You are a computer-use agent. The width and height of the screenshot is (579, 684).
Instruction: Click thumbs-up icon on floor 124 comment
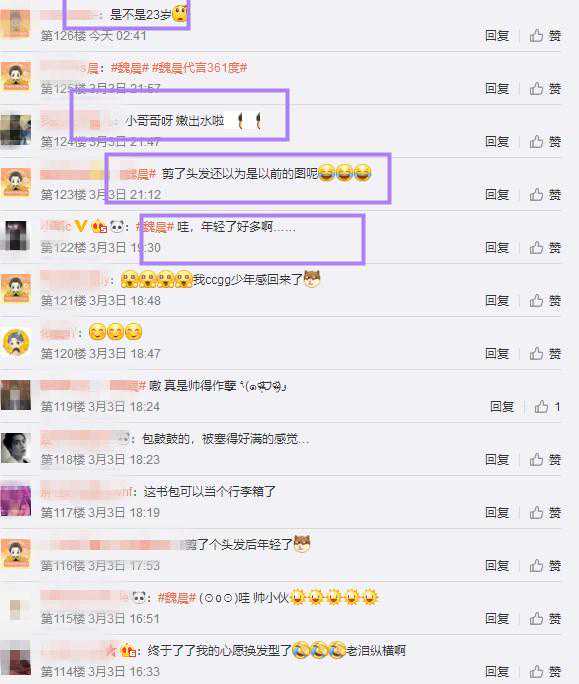coord(536,142)
